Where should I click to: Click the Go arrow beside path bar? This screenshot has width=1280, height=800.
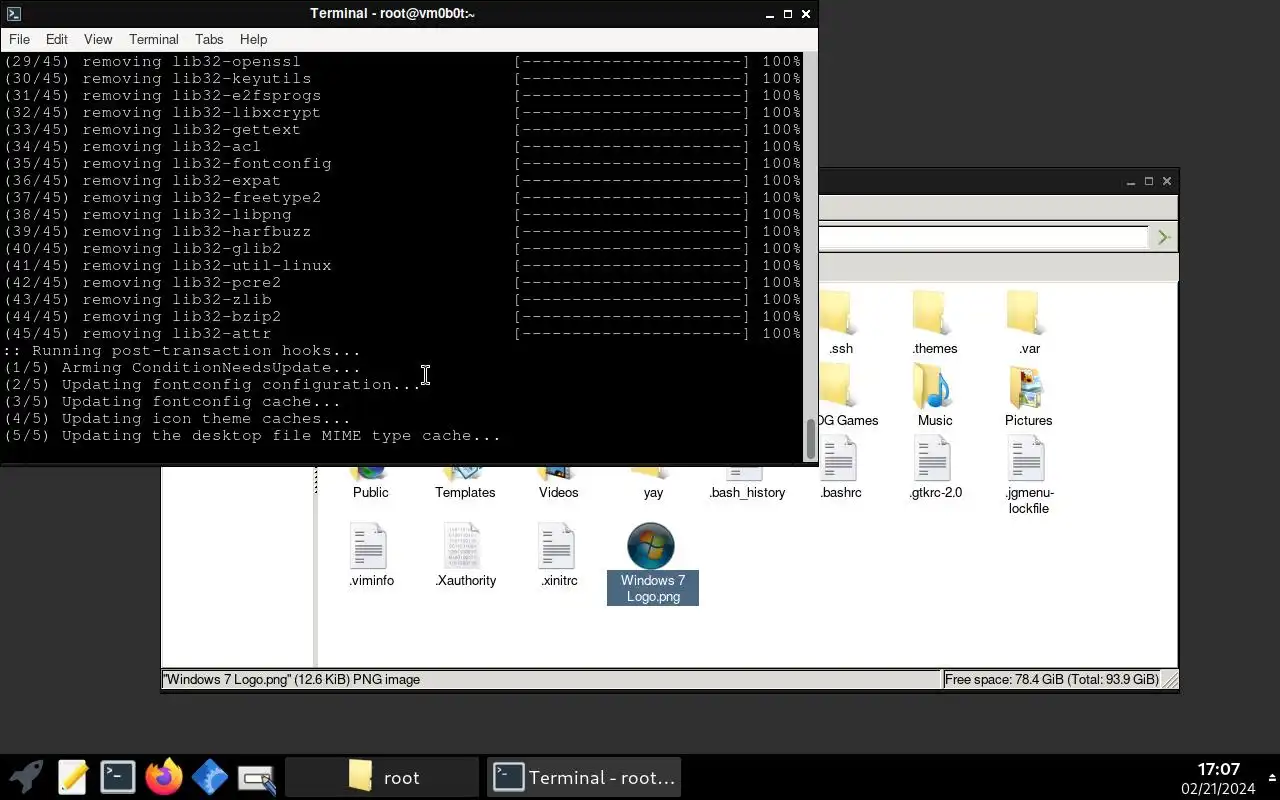coord(1163,237)
